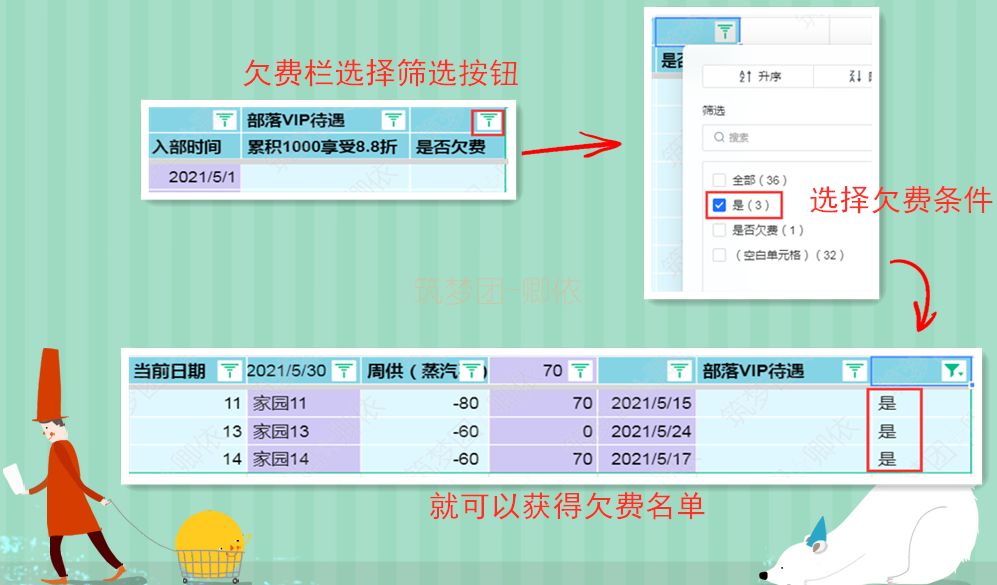This screenshot has width=997, height=585.
Task: Uncheck the 是 (3) filter option
Action: click(719, 205)
